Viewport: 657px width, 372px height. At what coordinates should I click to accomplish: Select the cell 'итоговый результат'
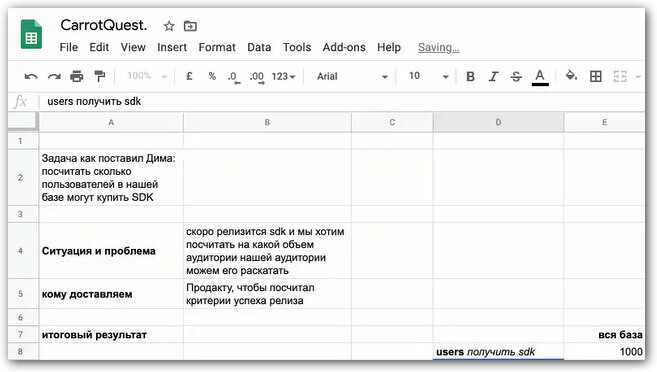click(x=111, y=334)
